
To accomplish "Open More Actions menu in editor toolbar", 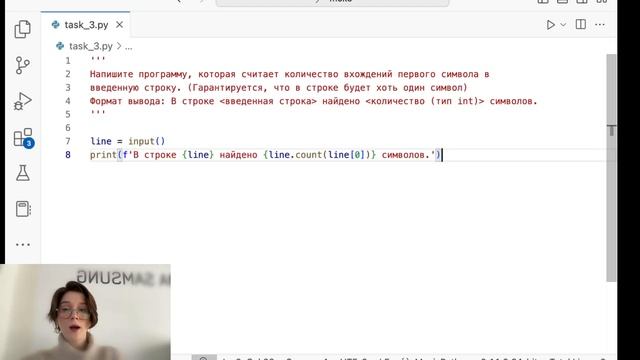I will click(x=600, y=25).
